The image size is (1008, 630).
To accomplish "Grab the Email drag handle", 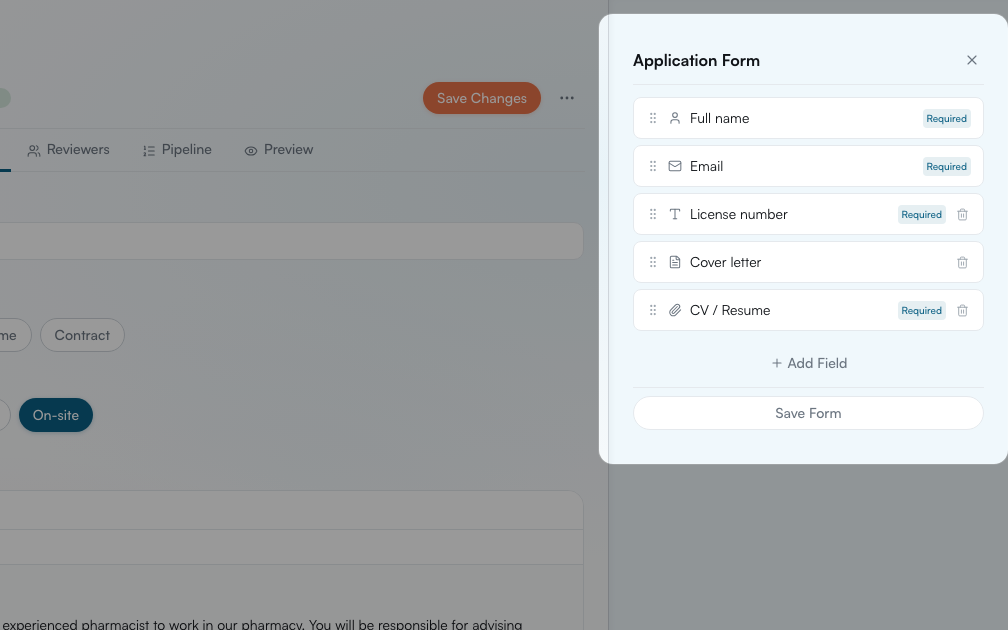I will point(652,166).
